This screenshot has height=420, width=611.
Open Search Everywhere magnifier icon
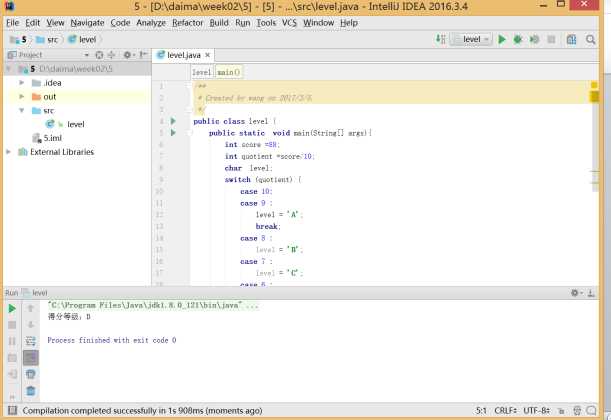[591, 39]
